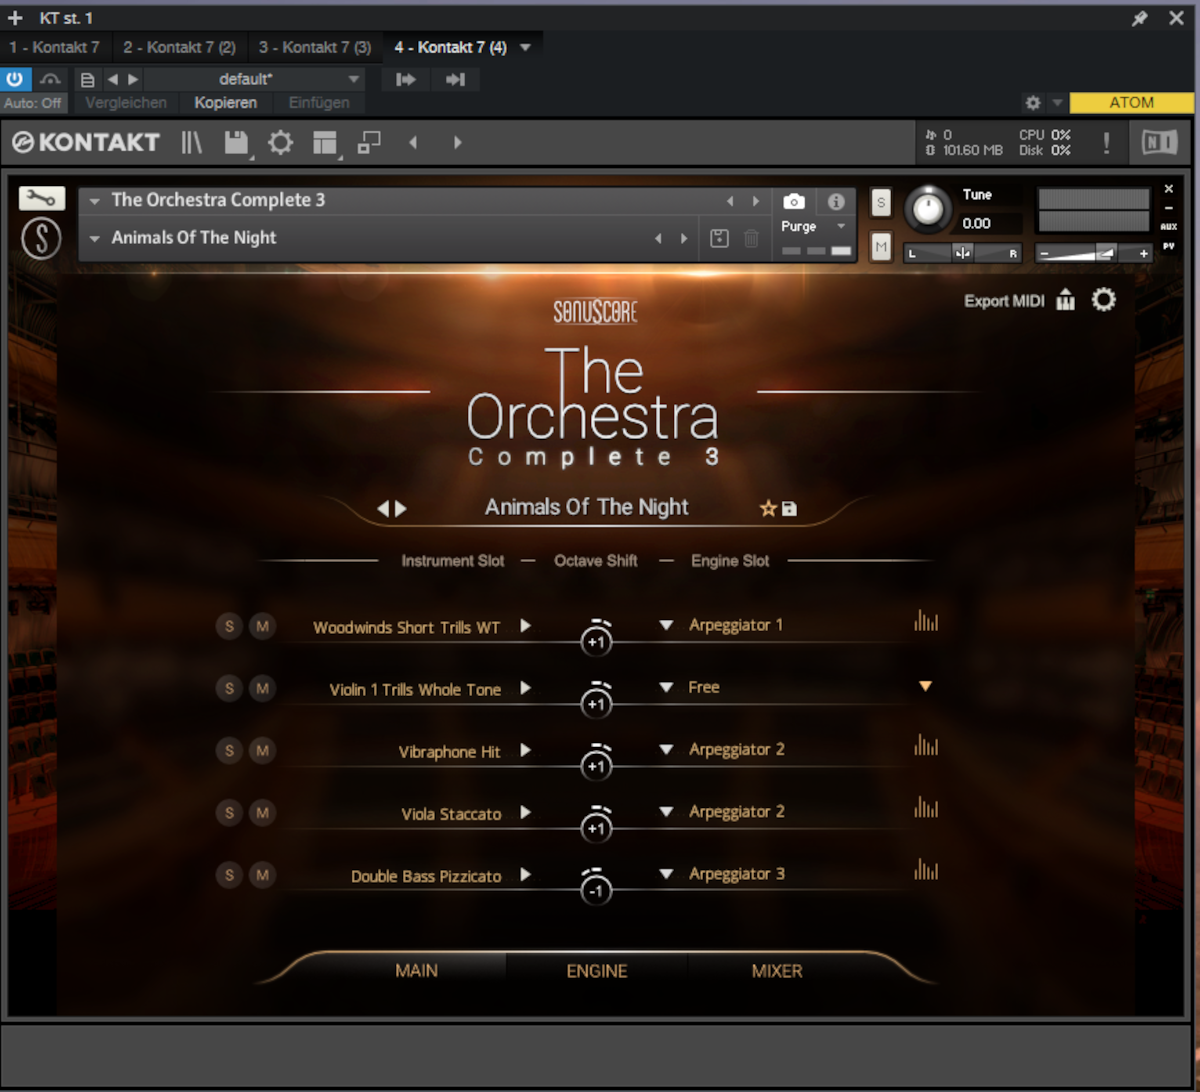Screen dimensions: 1200x1092
Task: Switch to the 3 - Kontakt 7 (3) tab
Action: pos(315,47)
